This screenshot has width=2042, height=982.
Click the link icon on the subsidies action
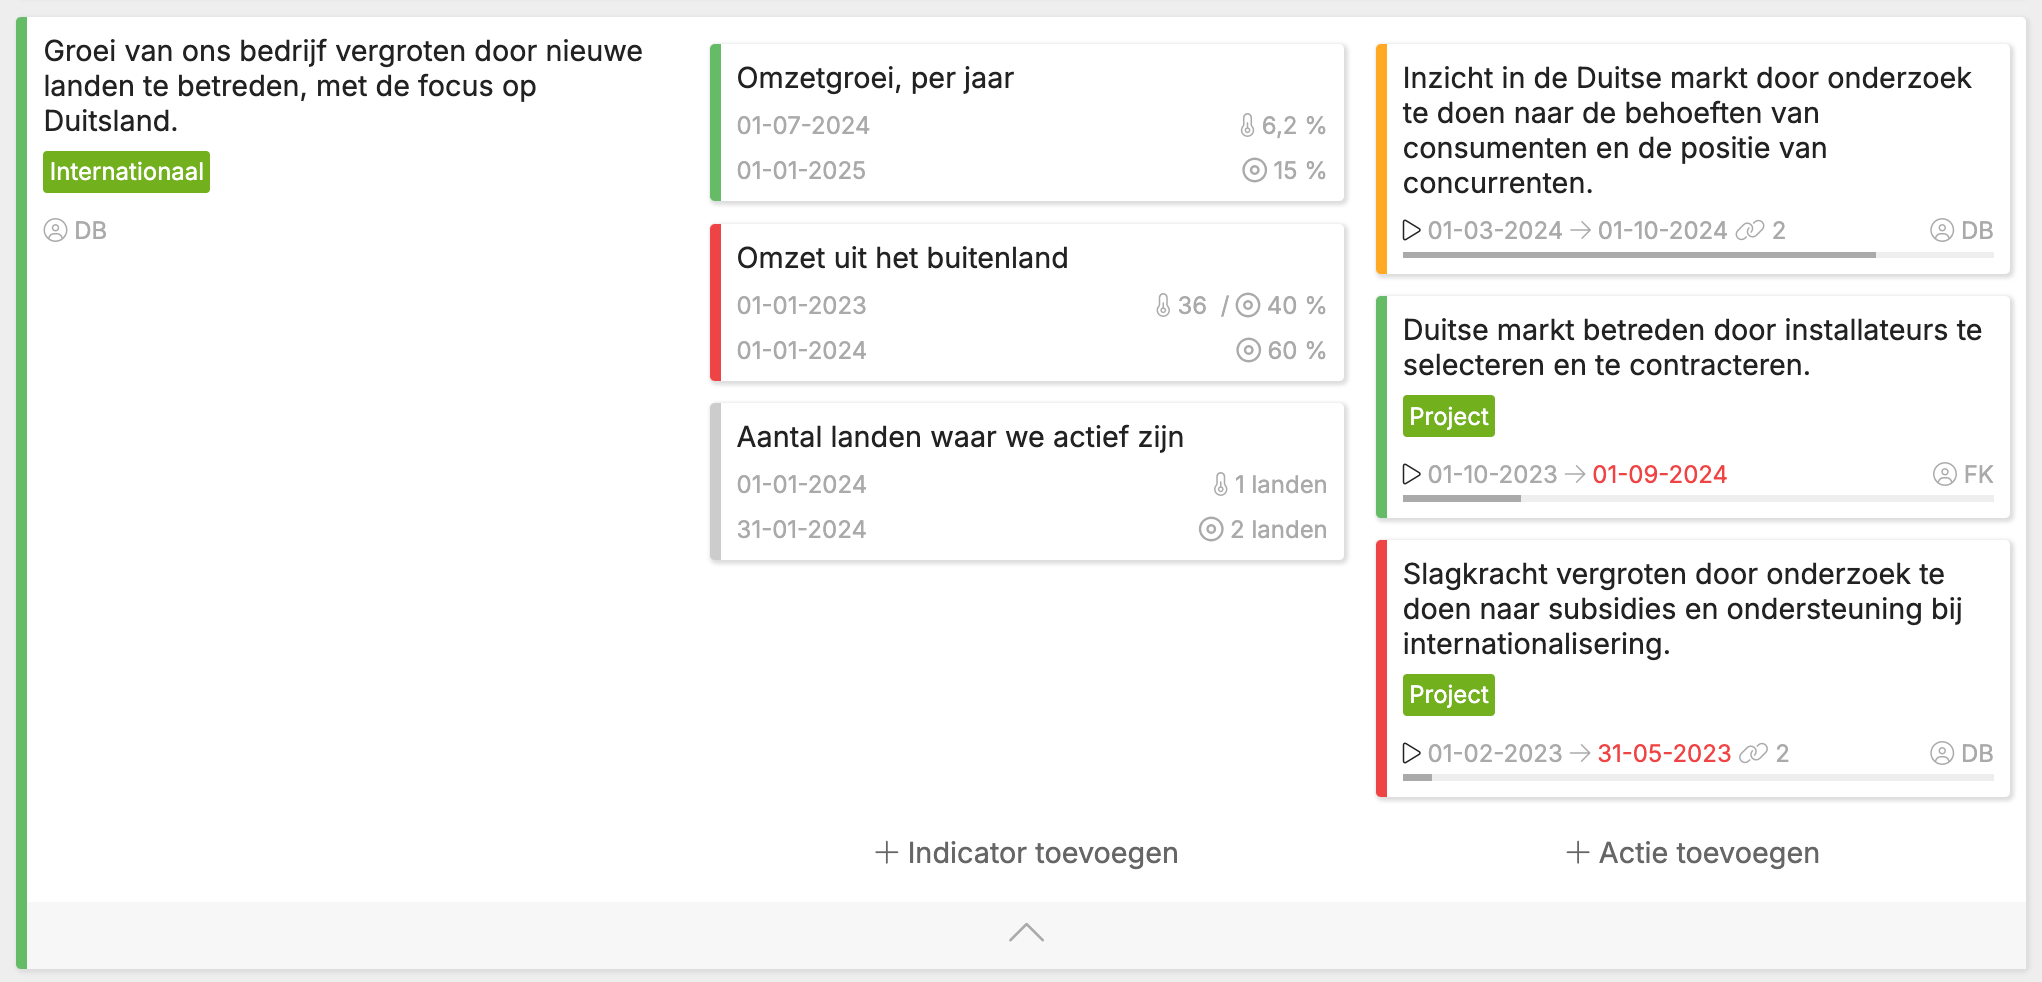point(1754,754)
